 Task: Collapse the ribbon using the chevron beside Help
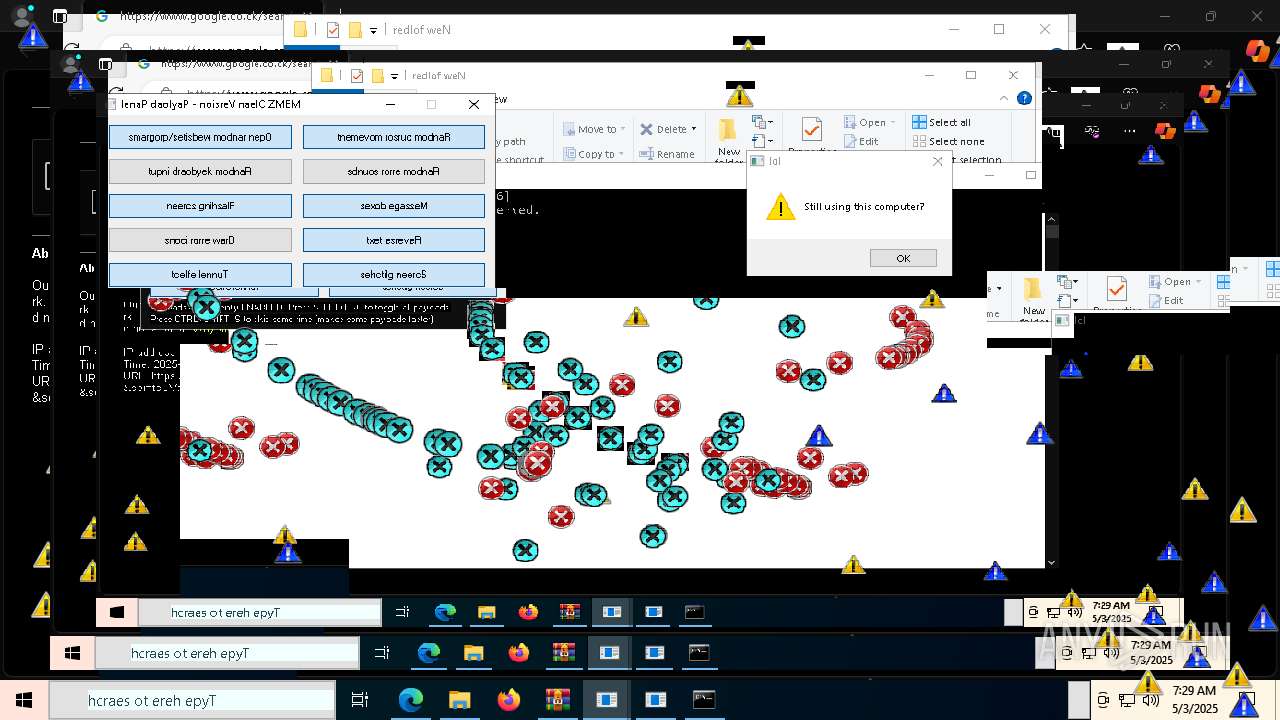[1004, 98]
